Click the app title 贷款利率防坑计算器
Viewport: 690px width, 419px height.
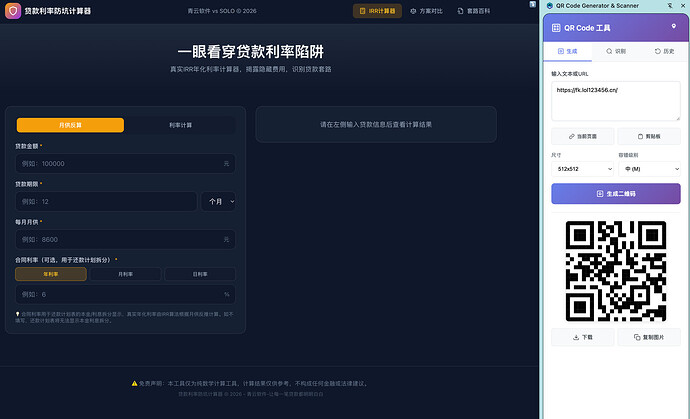[x=58, y=11]
